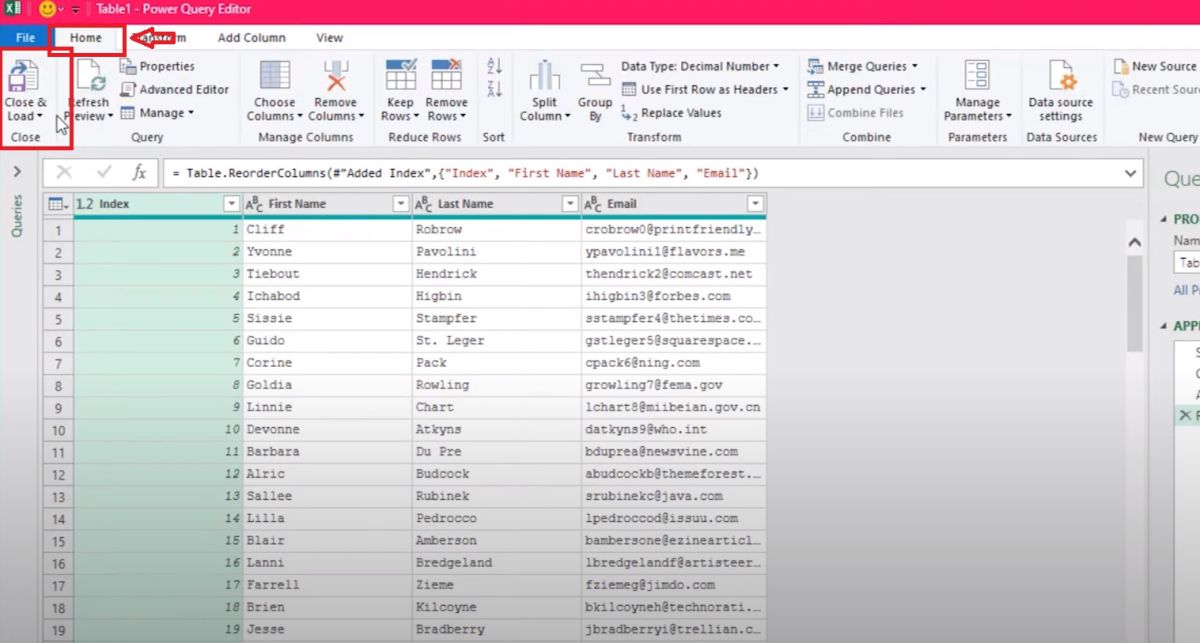Click the Index column data type icon
This screenshot has height=643, width=1200.
tap(85, 204)
